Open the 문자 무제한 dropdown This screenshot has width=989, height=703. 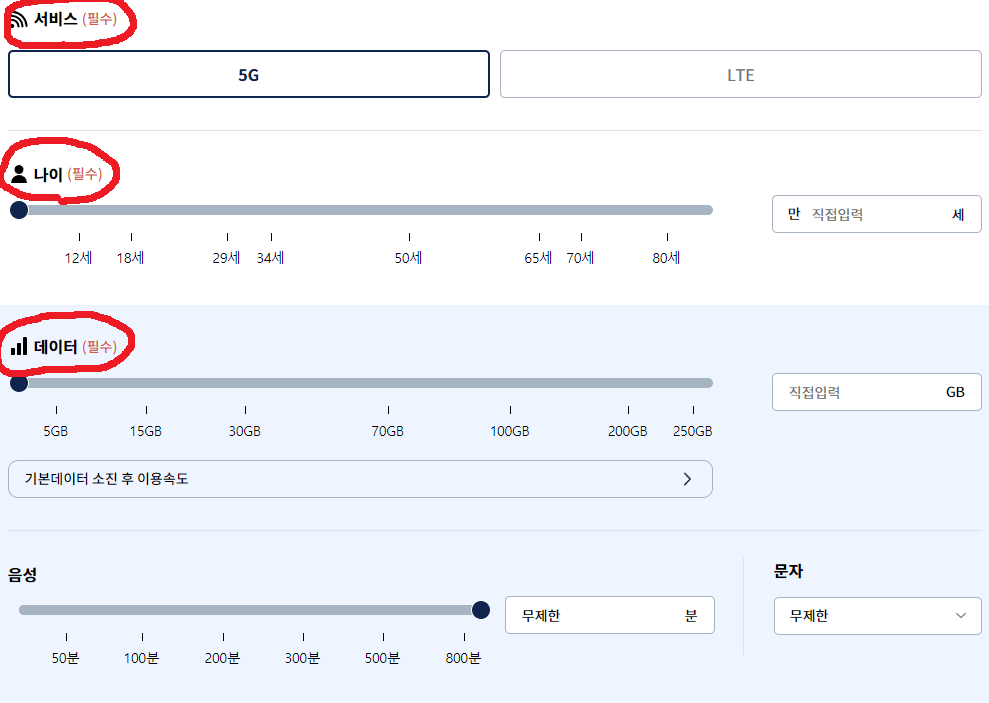pos(877,616)
